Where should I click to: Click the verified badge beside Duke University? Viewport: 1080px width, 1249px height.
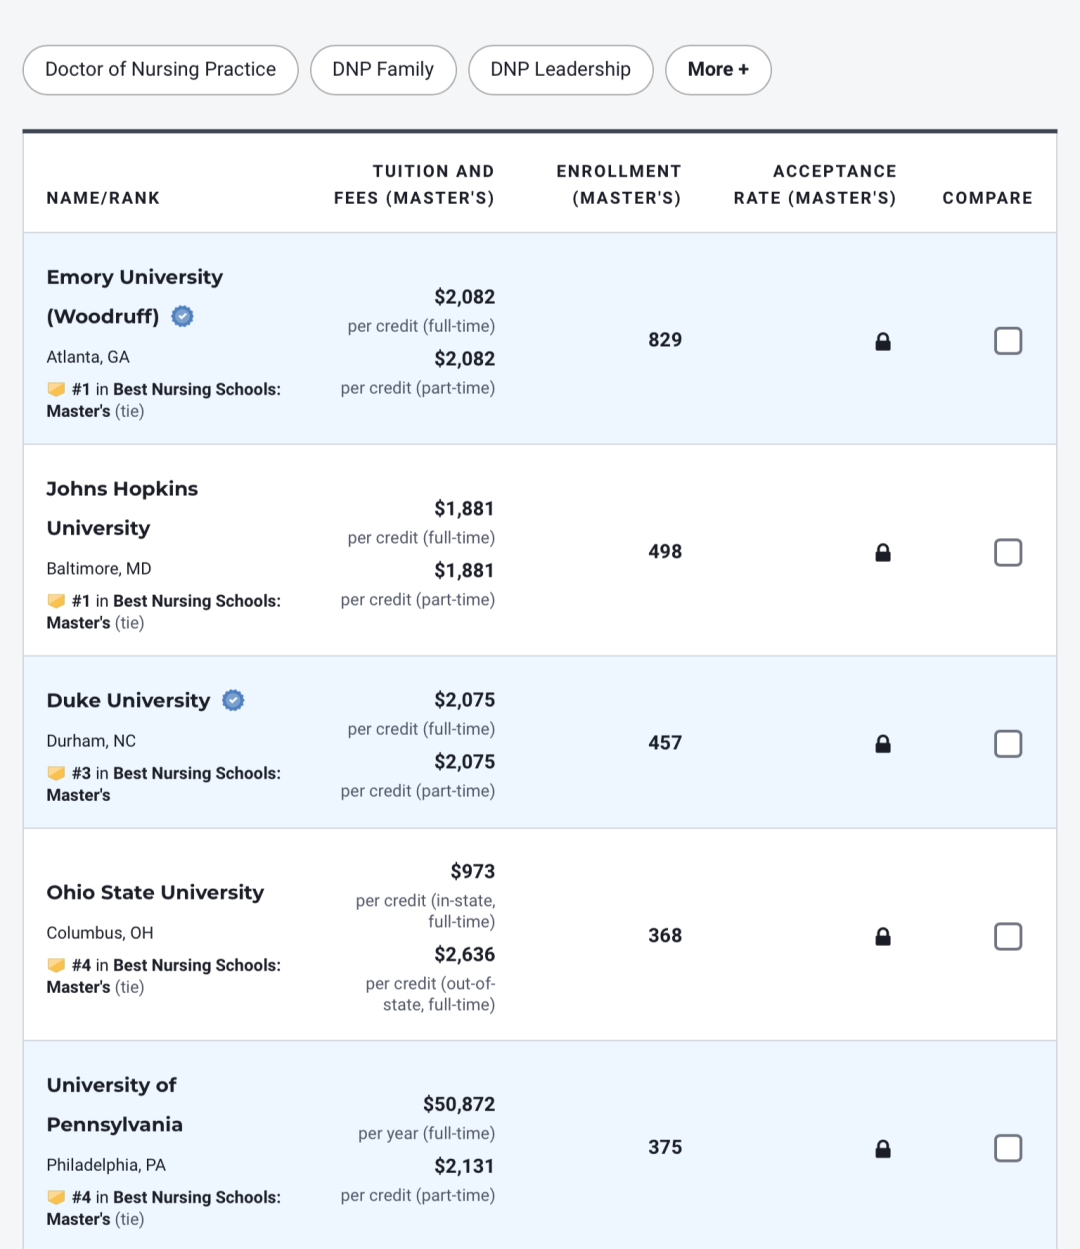233,700
